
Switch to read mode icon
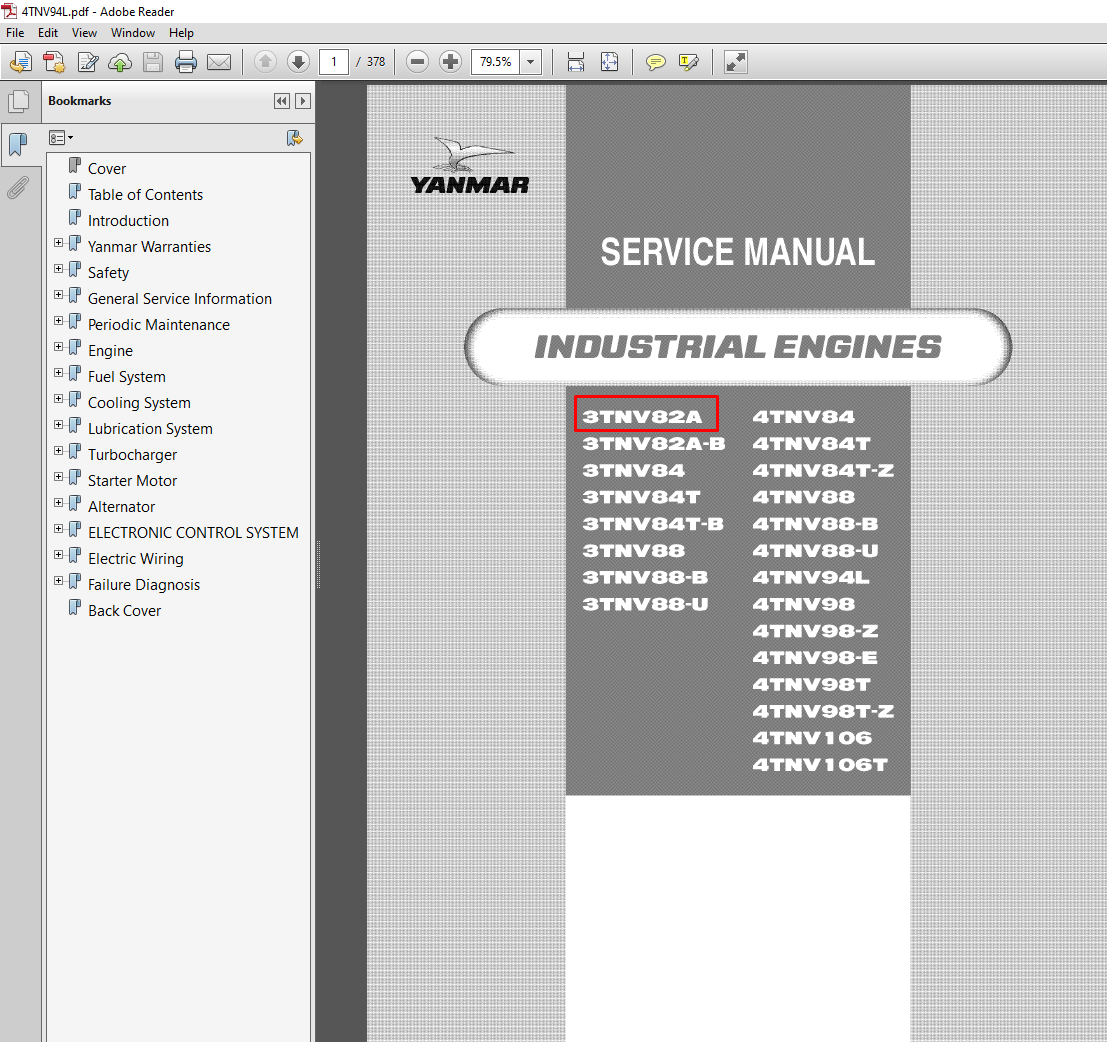[x=736, y=62]
